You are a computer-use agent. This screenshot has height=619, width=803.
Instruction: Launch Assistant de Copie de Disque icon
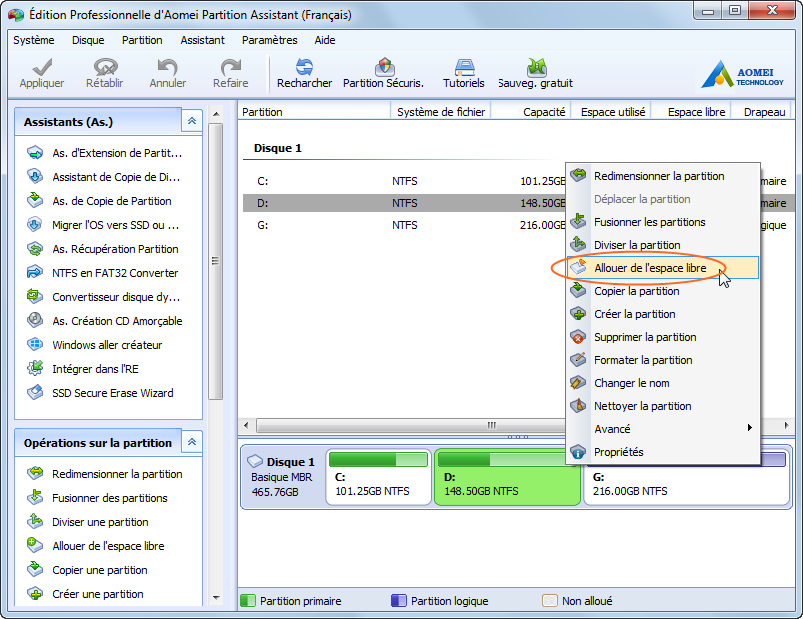coord(35,177)
